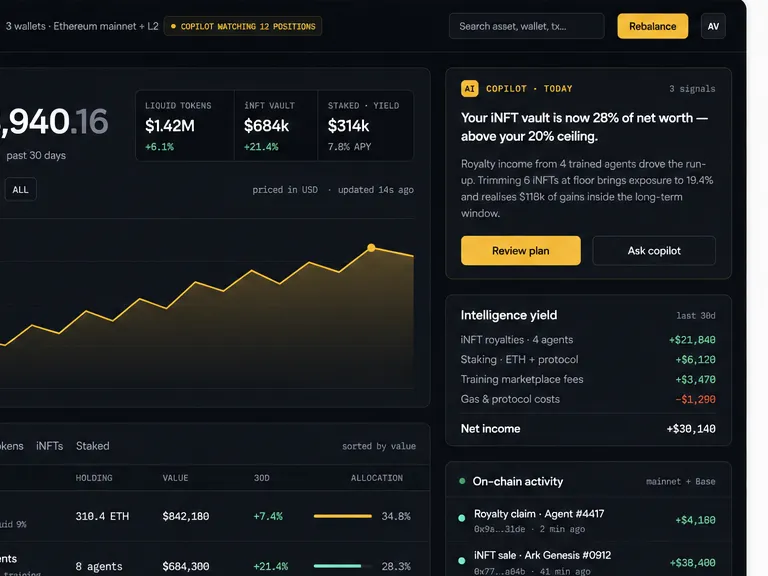The width and height of the screenshot is (768, 576).
Task: Click the +7.4% change cell
Action: tap(268, 516)
